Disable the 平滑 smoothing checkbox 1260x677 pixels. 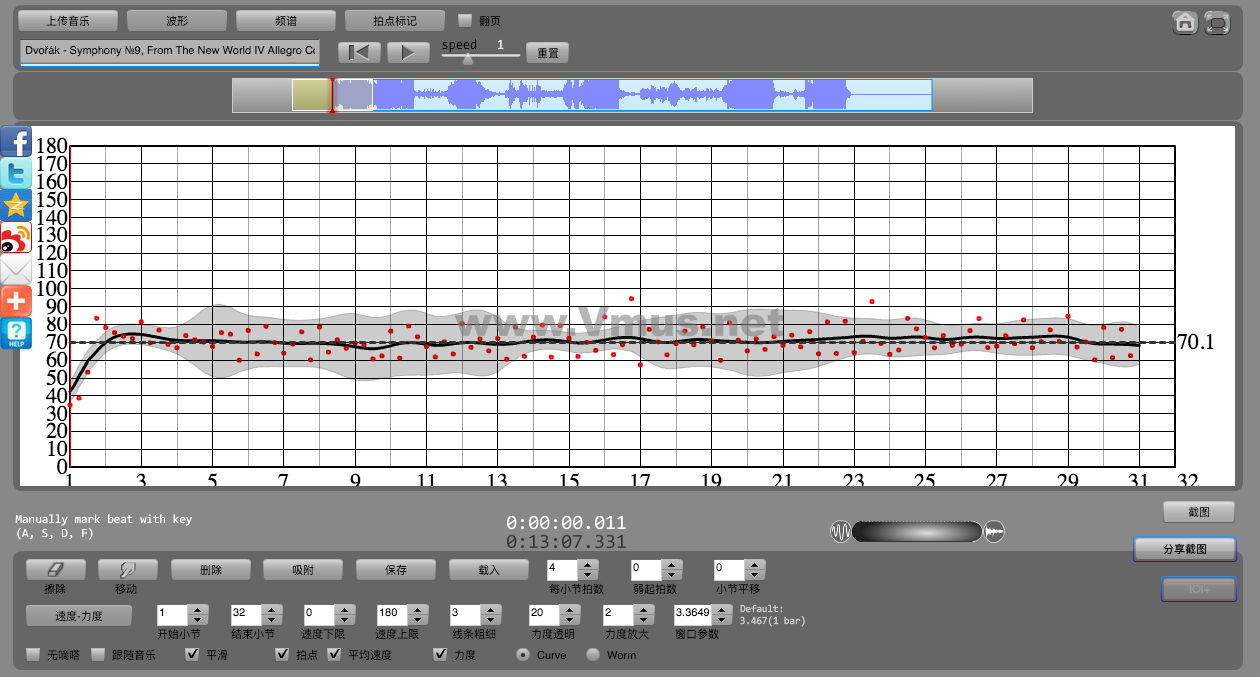pos(192,655)
